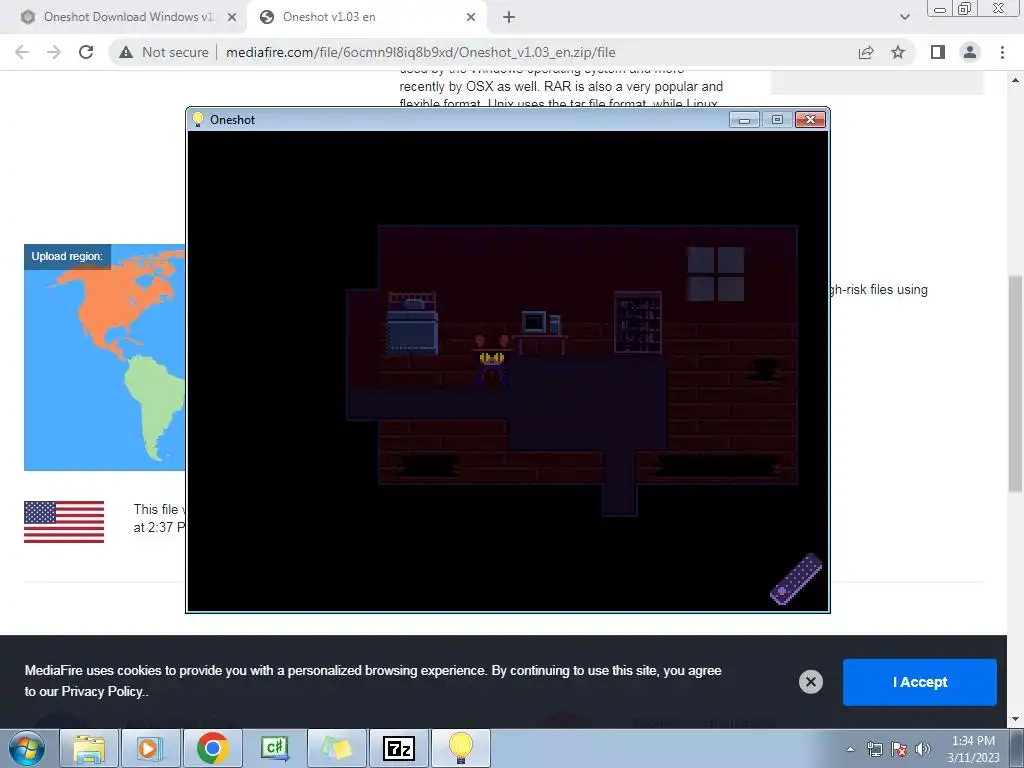Image resolution: width=1024 pixels, height=768 pixels.
Task: Close the Oneshot Download Windows tab
Action: [x=232, y=18]
